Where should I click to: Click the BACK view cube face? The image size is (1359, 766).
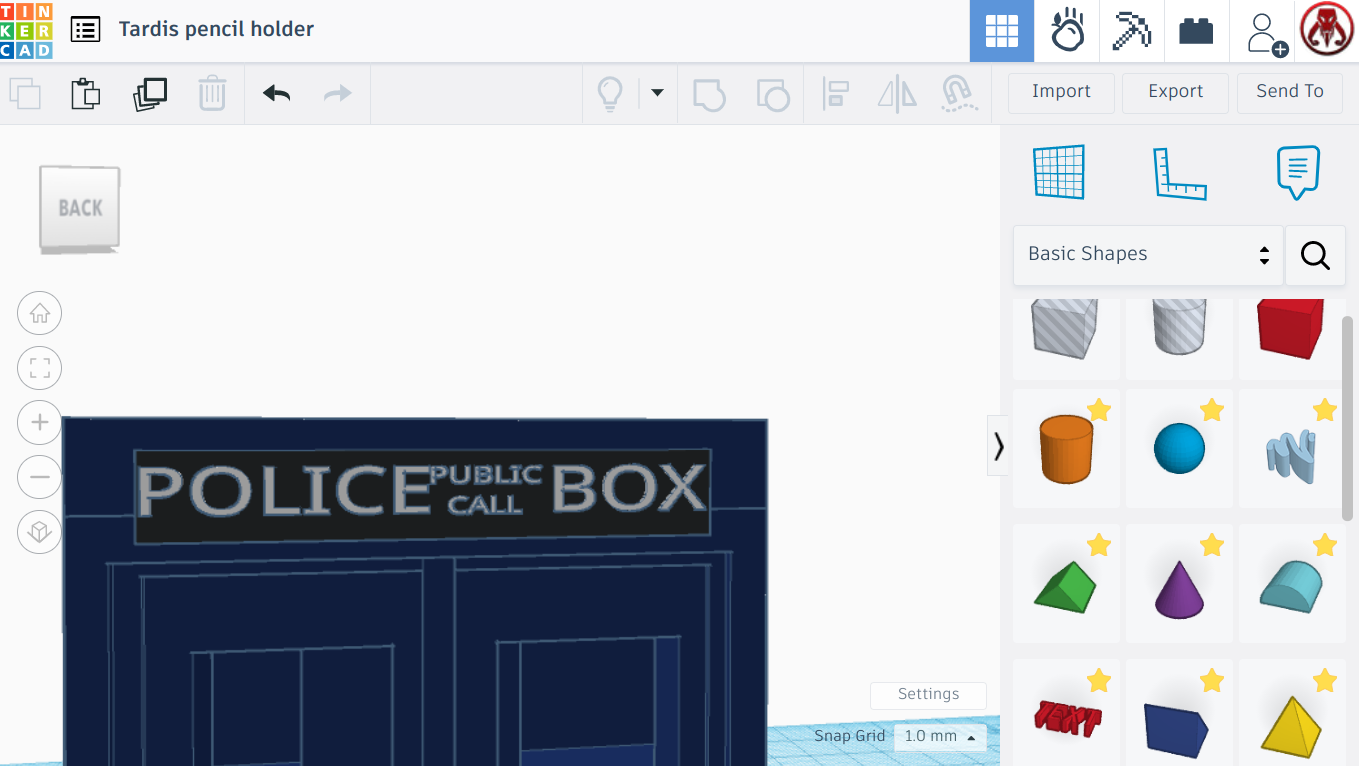tap(80, 208)
